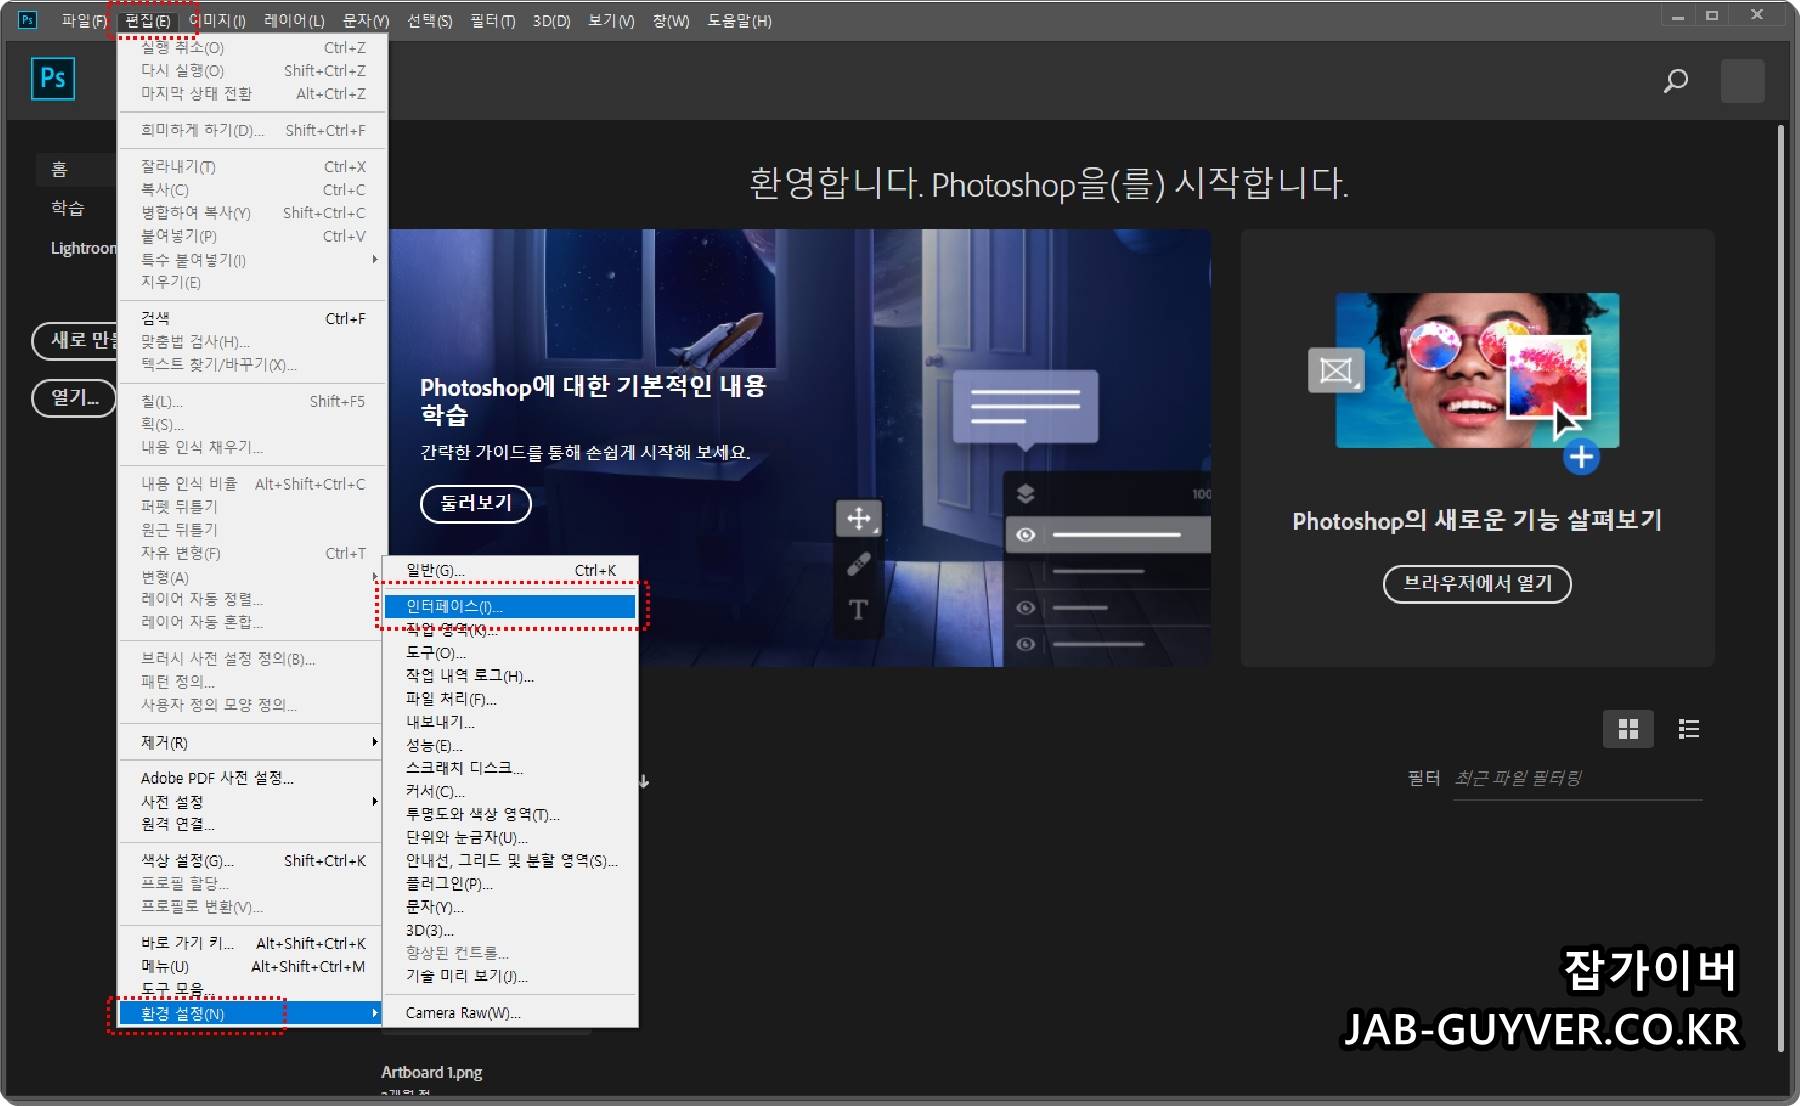
Task: Switch to list view of recent files
Action: click(x=1689, y=729)
